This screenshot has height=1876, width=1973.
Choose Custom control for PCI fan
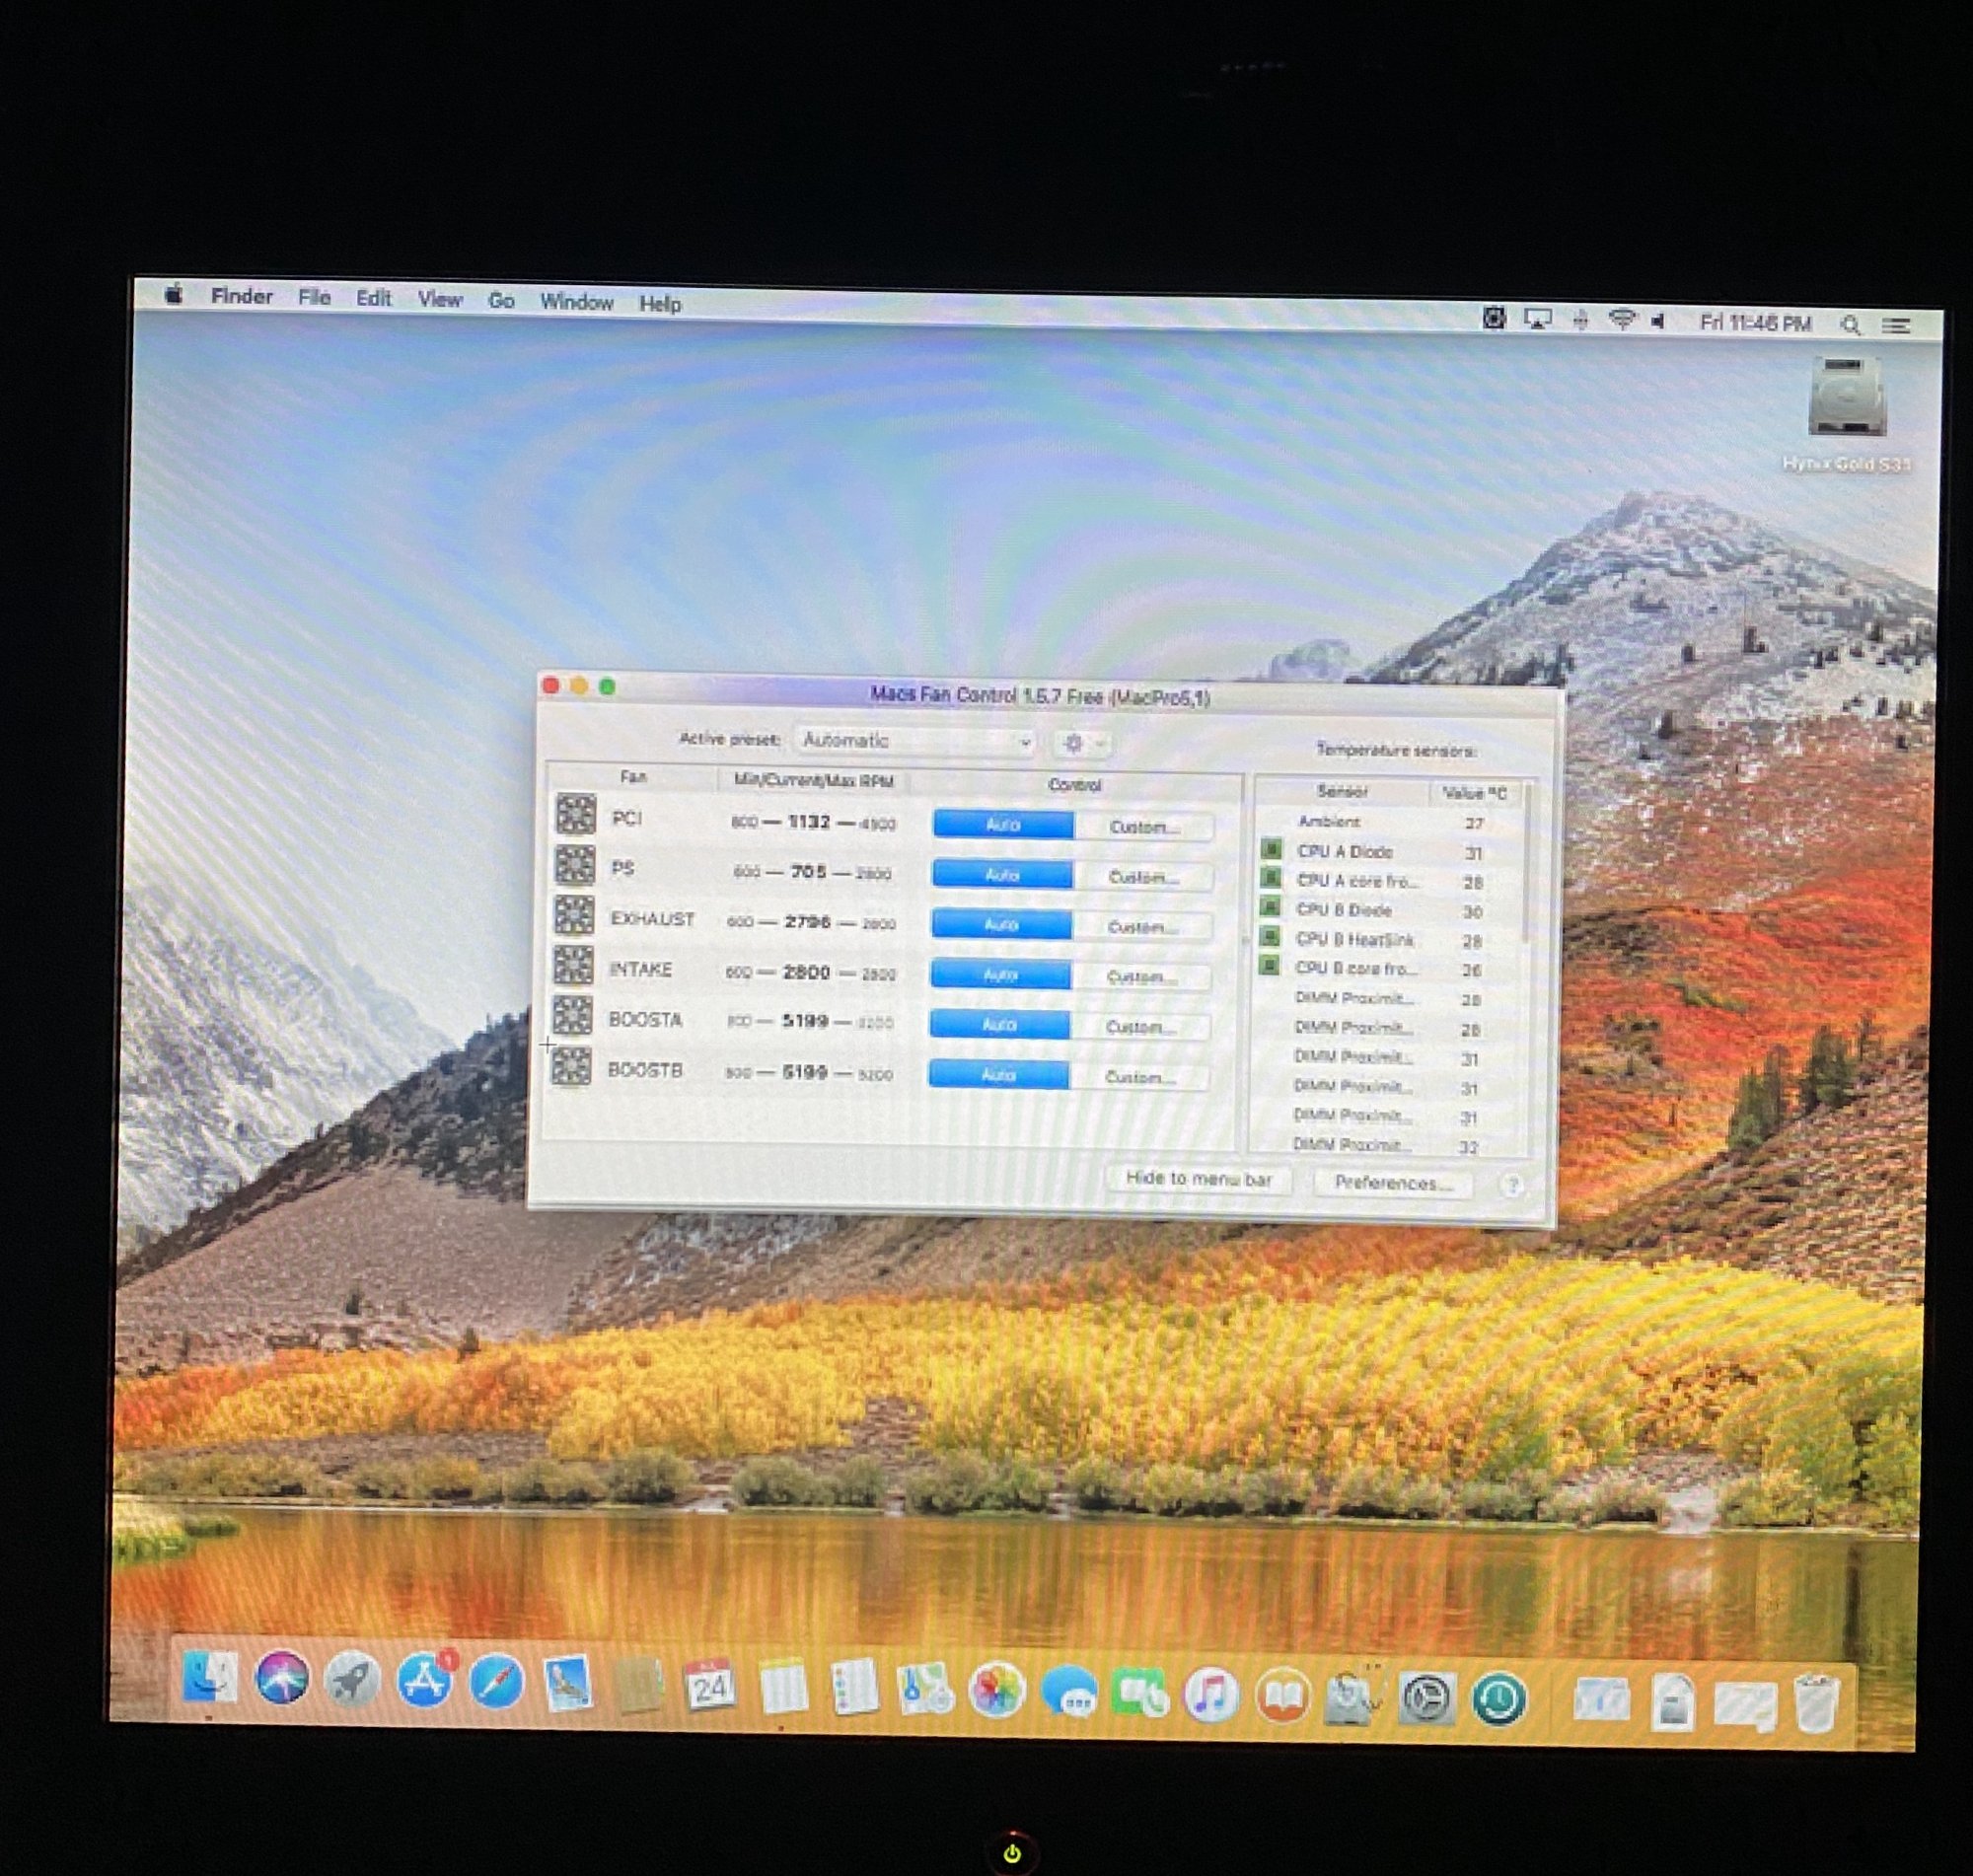1144,827
